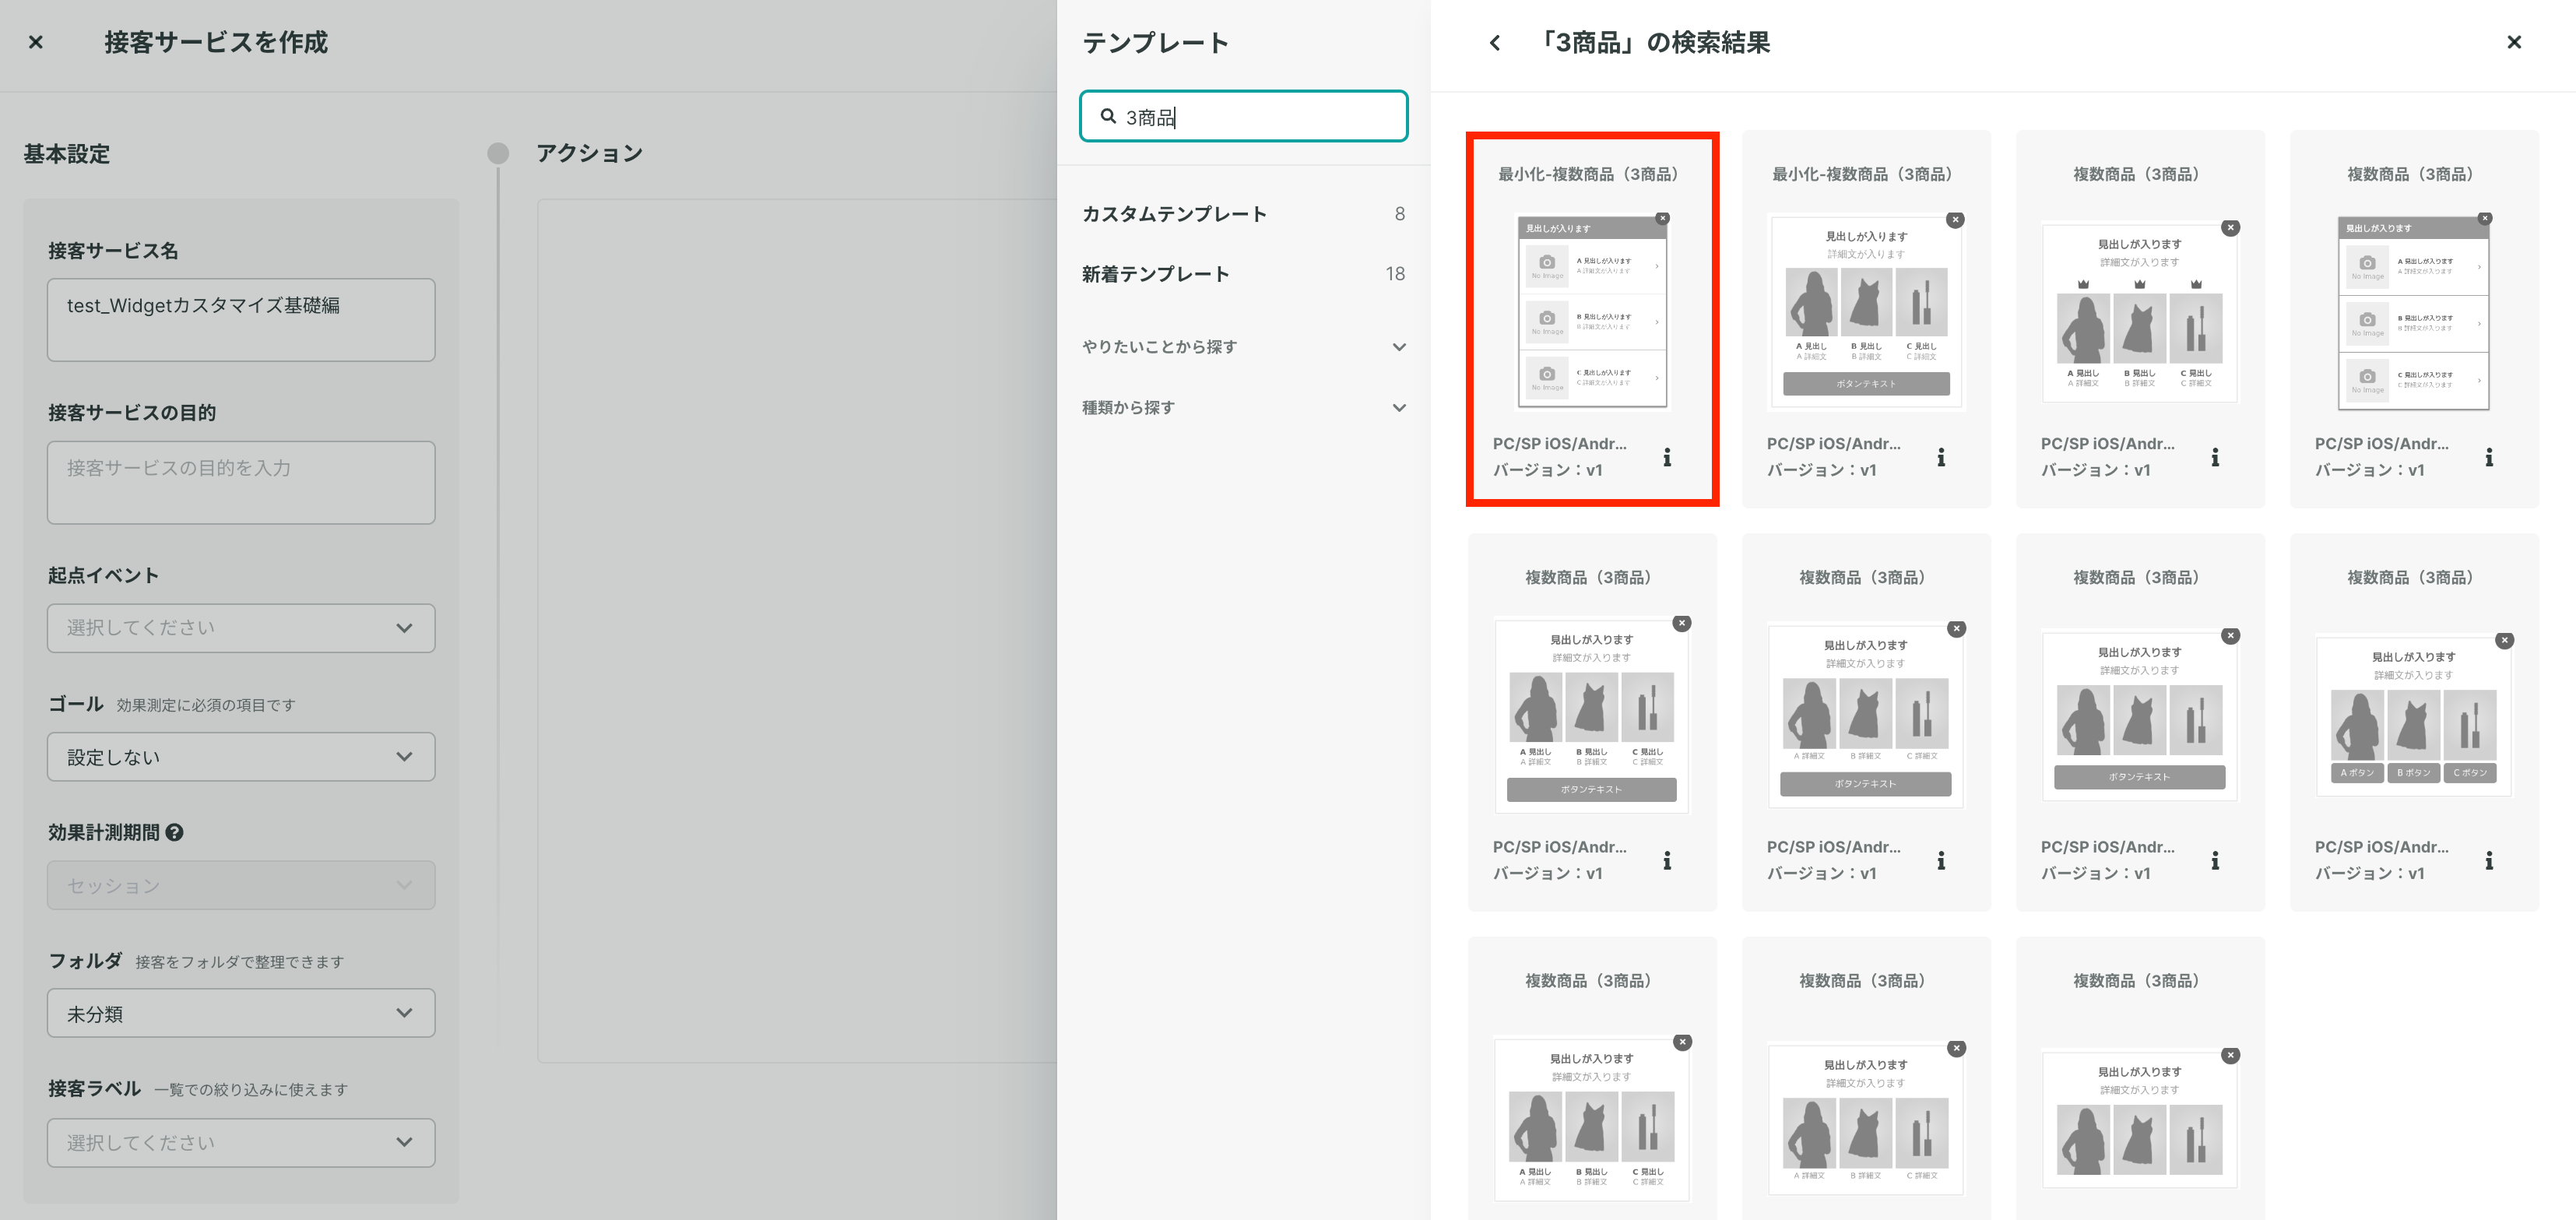Open the フォルダ dropdown showing 未分類
2576x1220 pixels.
tap(241, 1013)
